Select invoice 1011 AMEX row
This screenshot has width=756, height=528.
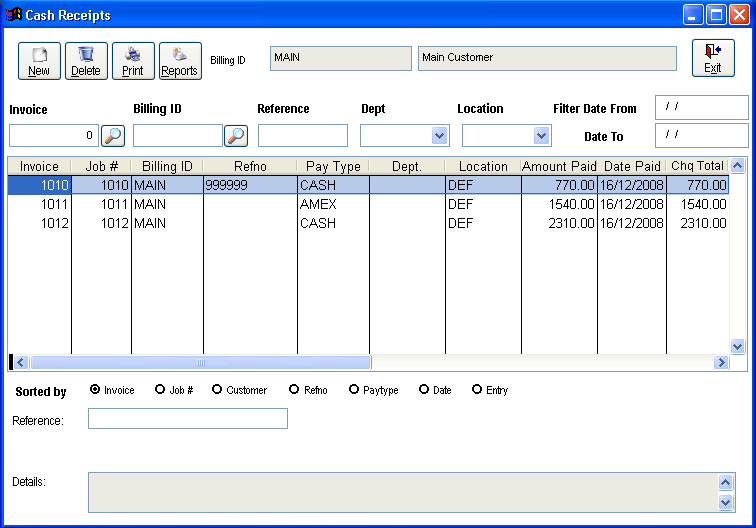pos(330,204)
